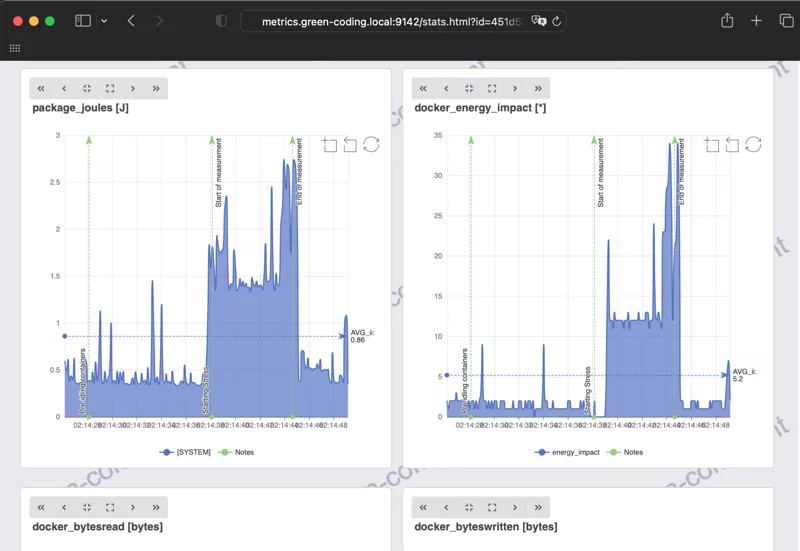Screen dimensions: 800x551
Task: Reload the current page
Action: coord(557,21)
